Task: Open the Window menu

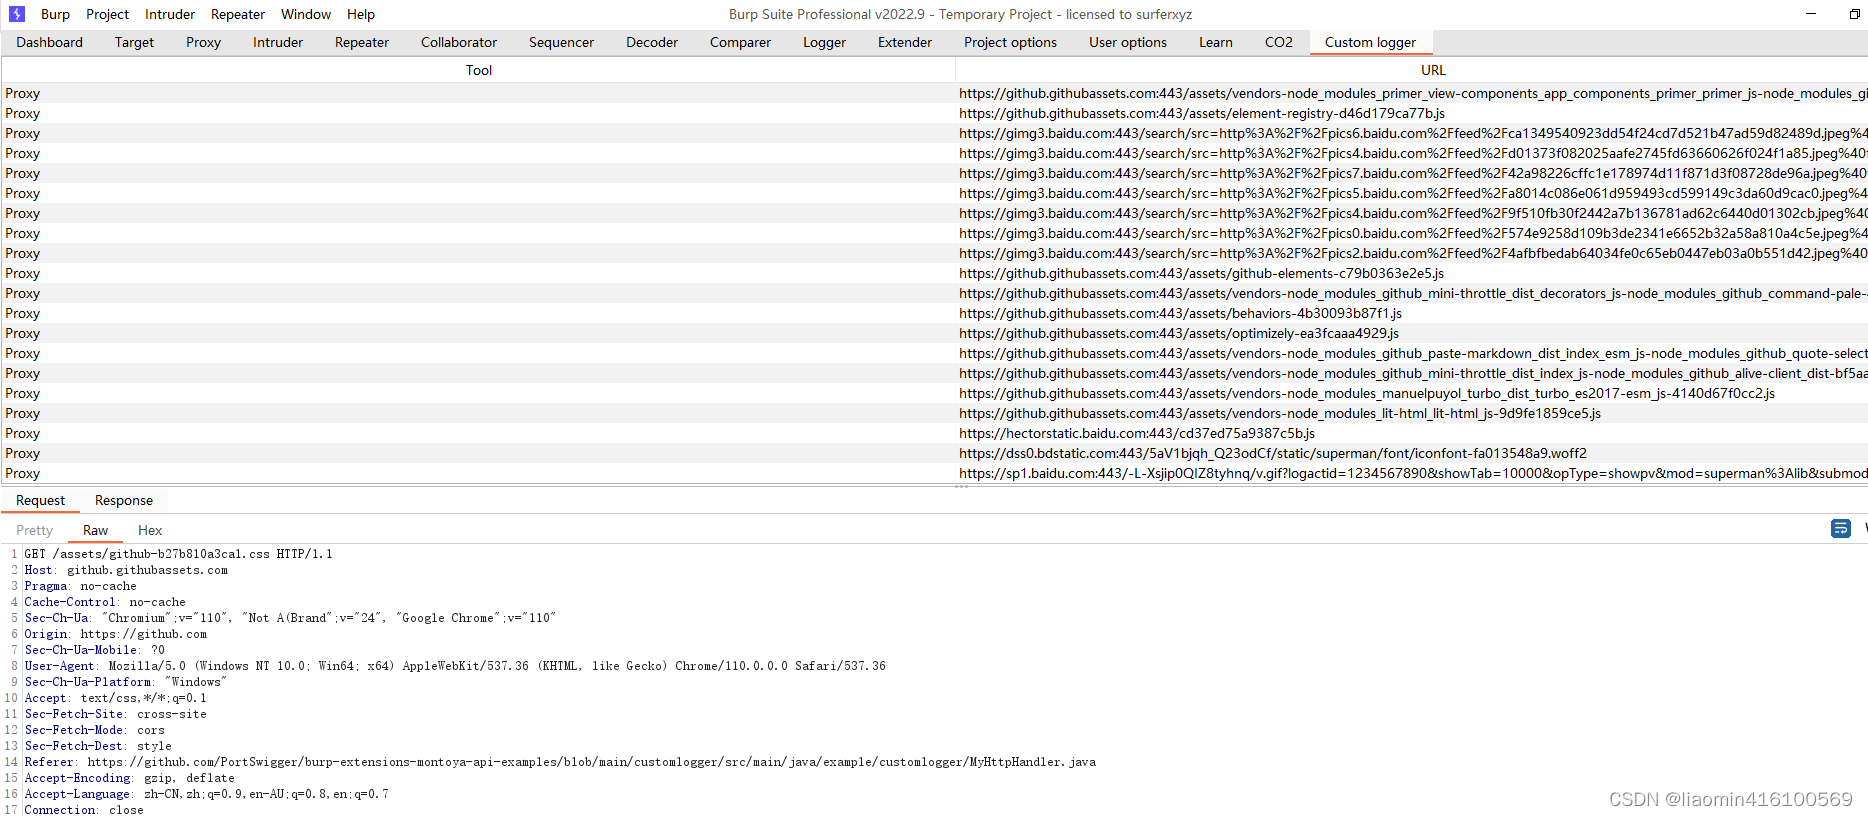Action: click(306, 14)
